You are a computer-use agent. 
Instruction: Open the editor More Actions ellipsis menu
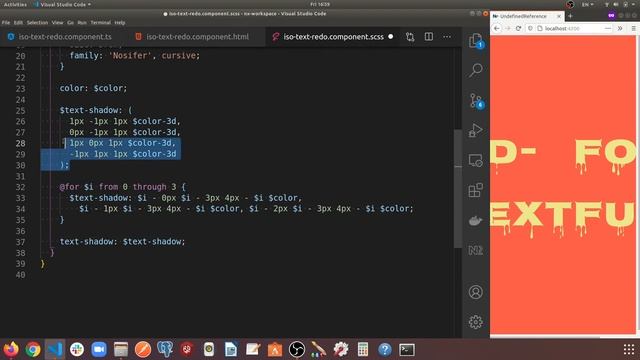(447, 37)
